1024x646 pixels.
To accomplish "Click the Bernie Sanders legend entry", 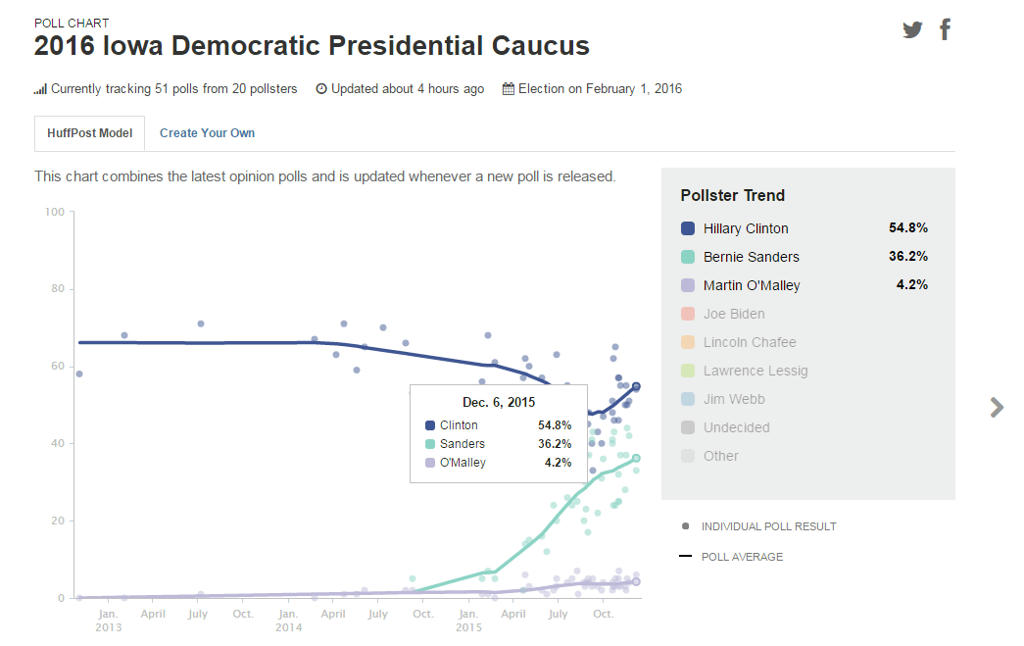I will coord(750,257).
